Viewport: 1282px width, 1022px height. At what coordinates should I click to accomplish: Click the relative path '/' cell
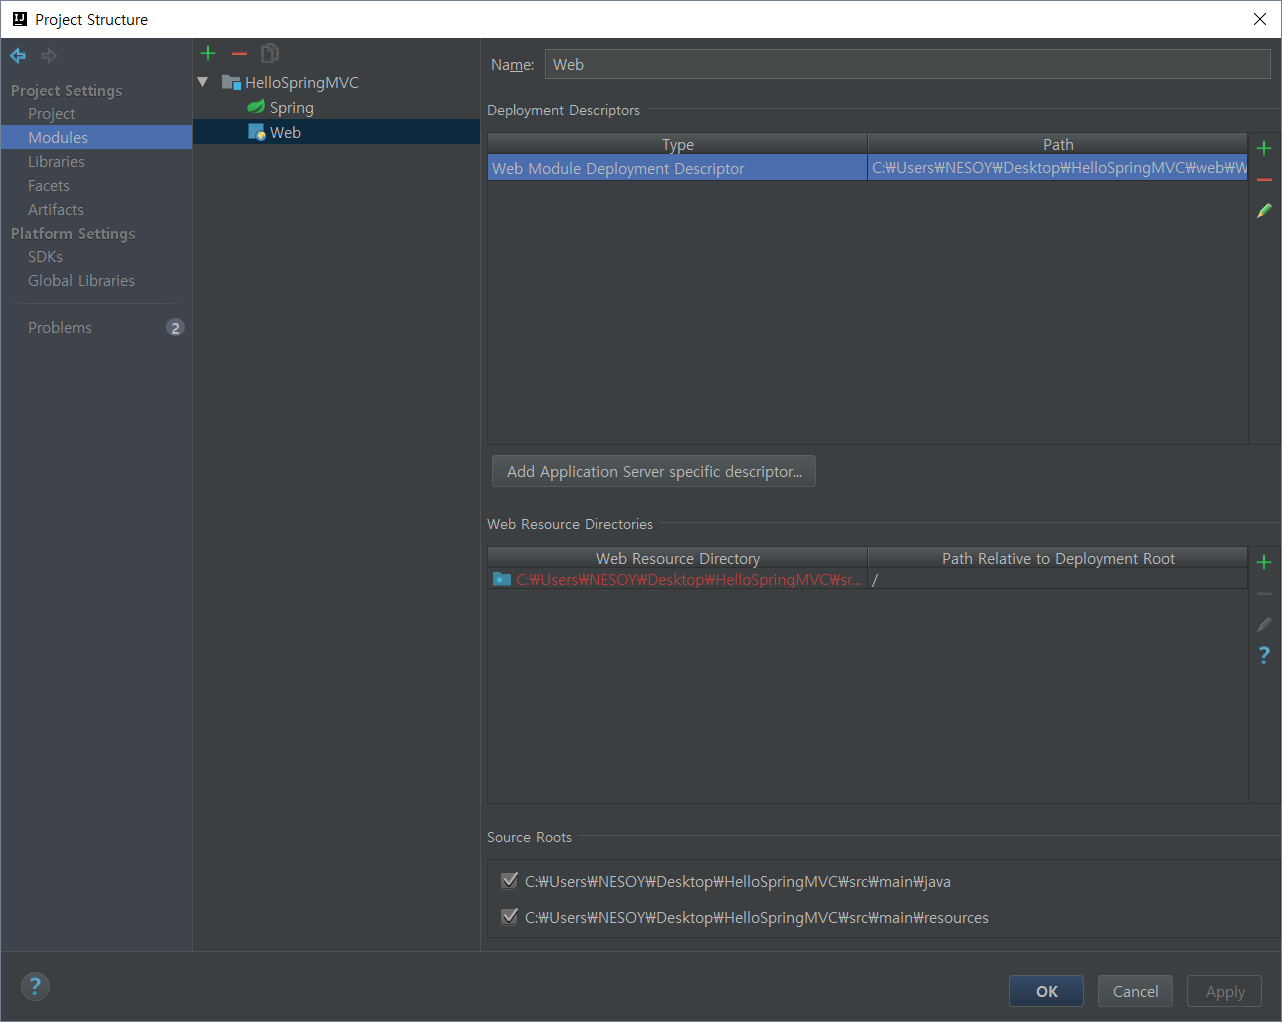[x=1058, y=580]
